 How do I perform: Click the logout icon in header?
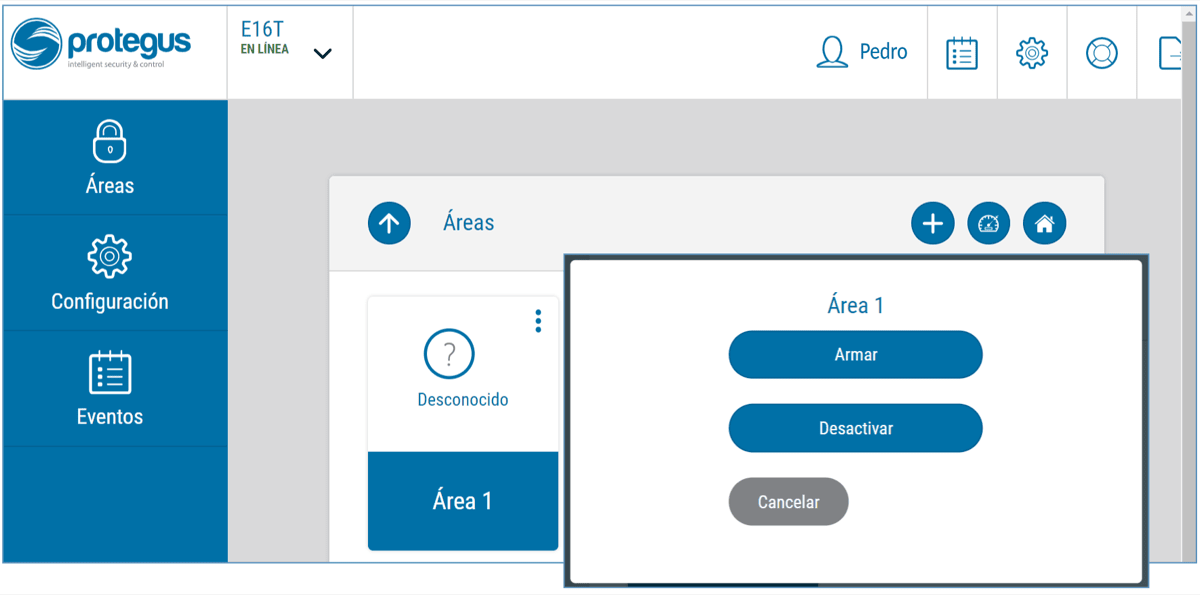(1170, 53)
